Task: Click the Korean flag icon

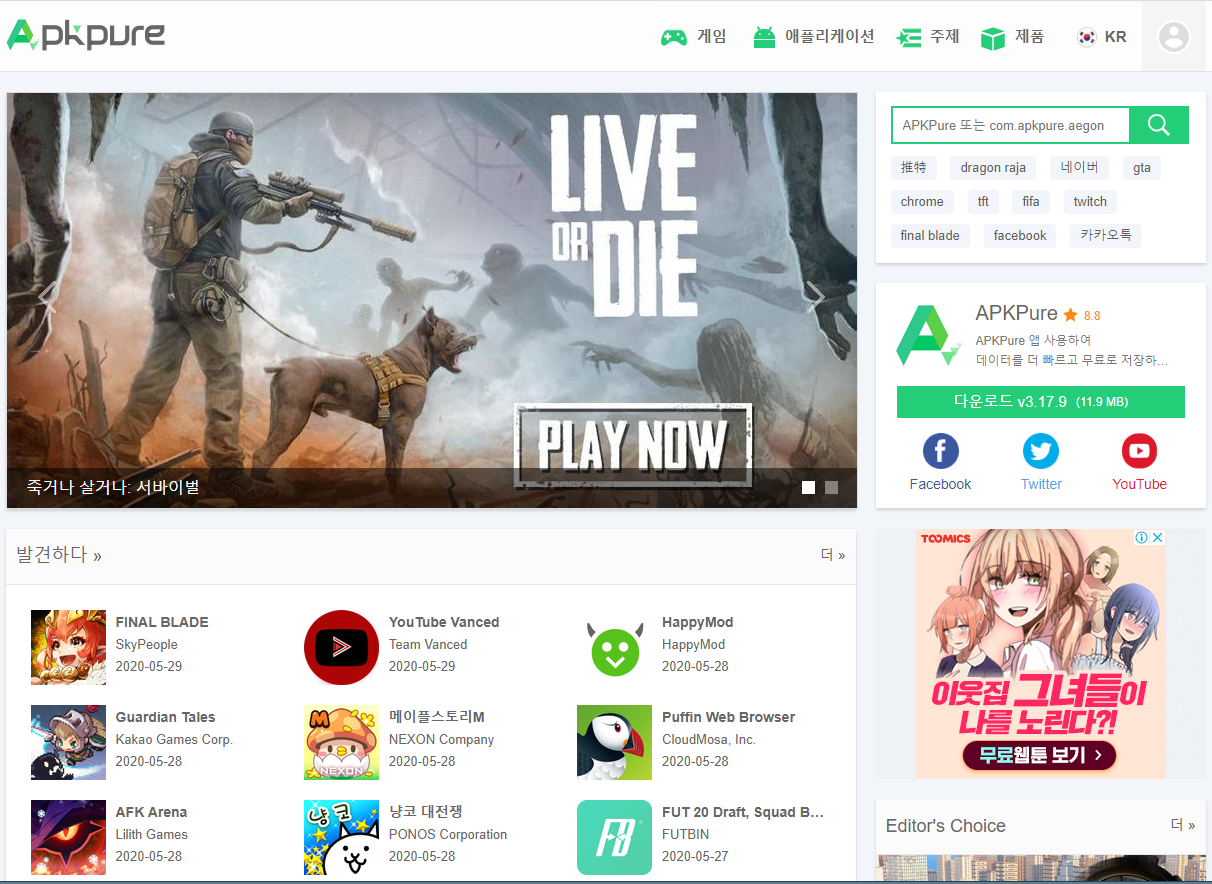Action: (x=1086, y=37)
